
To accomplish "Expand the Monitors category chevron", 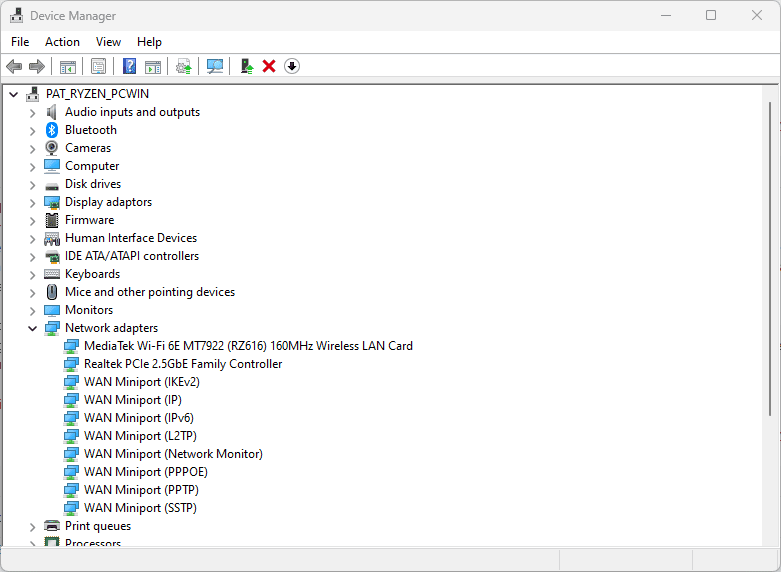I will (32, 311).
